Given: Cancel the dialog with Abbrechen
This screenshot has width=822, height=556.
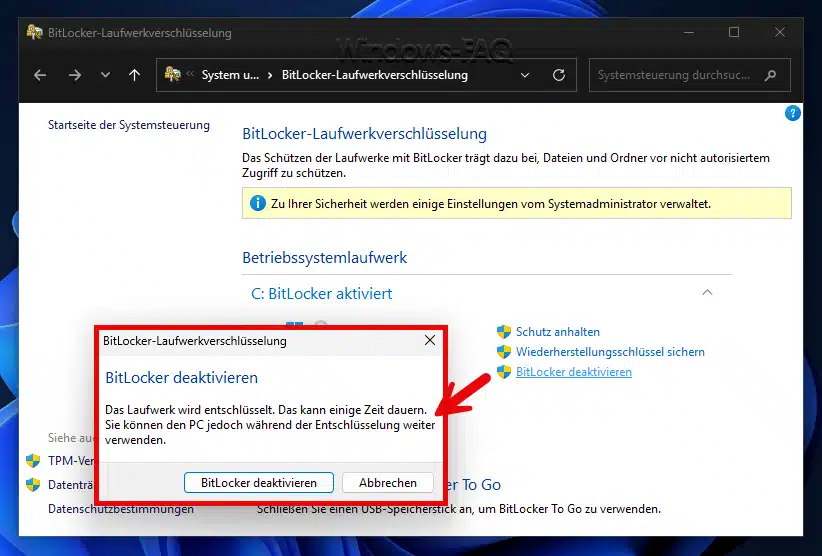Looking at the screenshot, I should 388,483.
